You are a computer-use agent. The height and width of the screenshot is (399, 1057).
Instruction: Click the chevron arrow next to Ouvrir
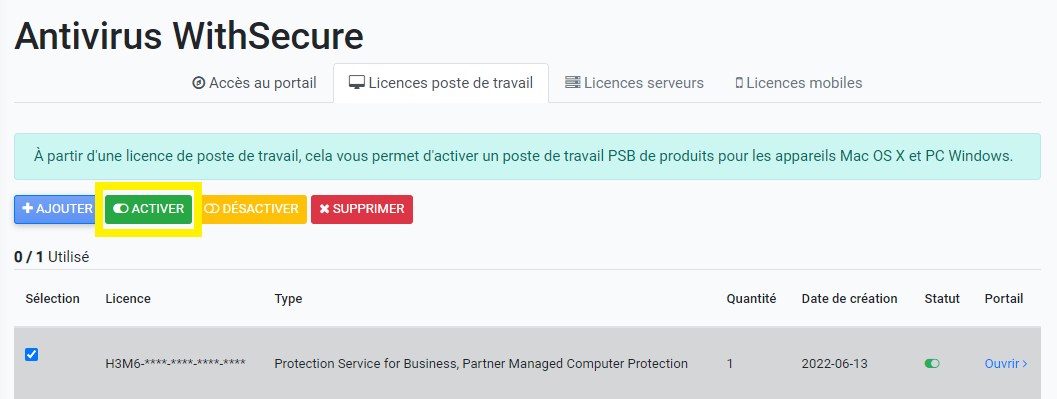(x=1025, y=364)
